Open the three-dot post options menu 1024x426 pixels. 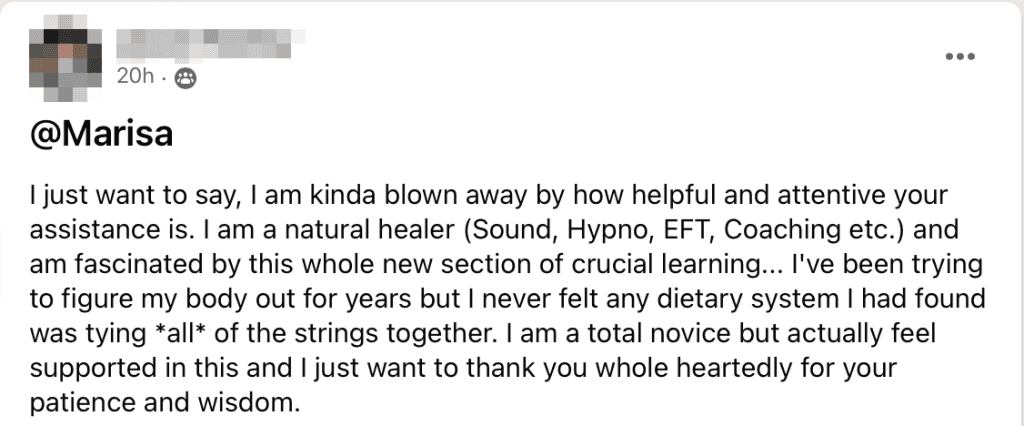coord(960,56)
